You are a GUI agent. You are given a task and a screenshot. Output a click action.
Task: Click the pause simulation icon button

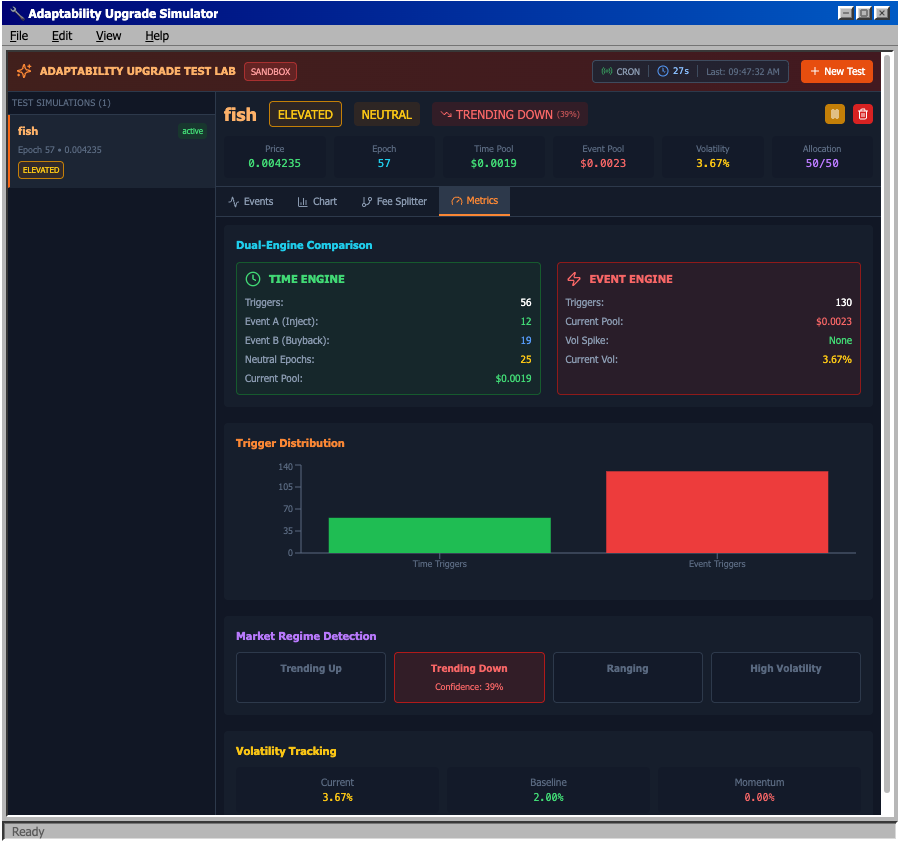point(834,114)
